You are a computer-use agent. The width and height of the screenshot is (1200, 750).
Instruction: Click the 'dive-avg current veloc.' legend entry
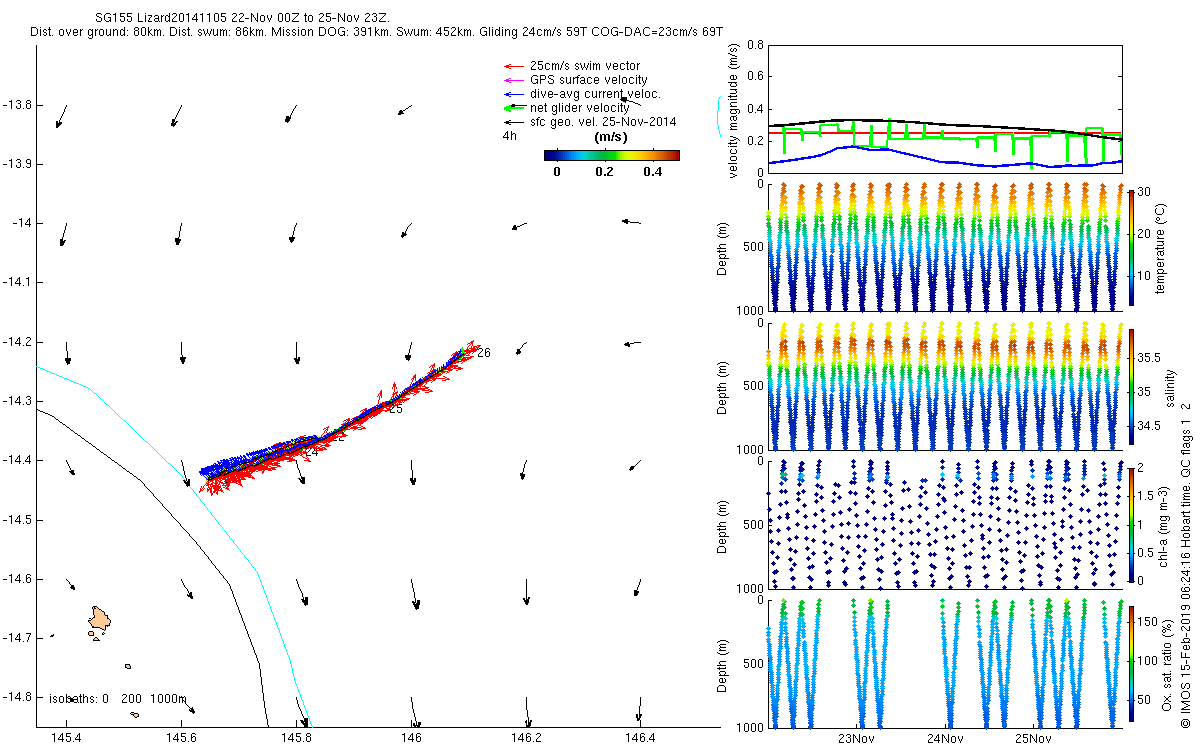coord(582,93)
